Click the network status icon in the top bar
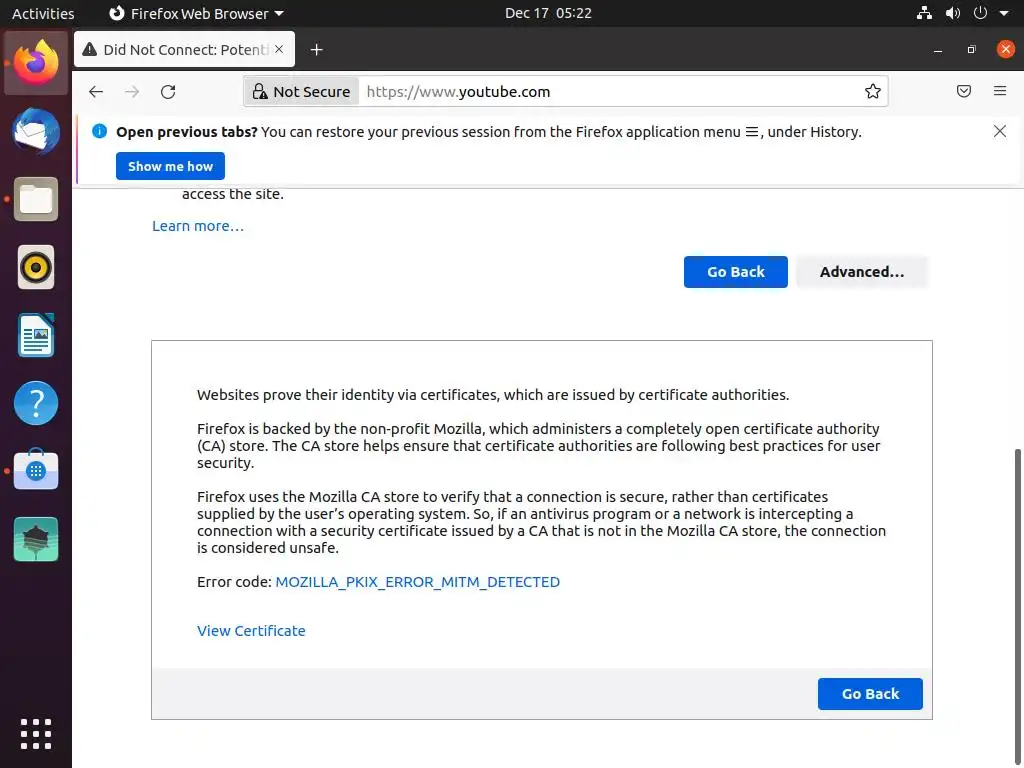Viewport: 1024px width, 768px height. 924,13
